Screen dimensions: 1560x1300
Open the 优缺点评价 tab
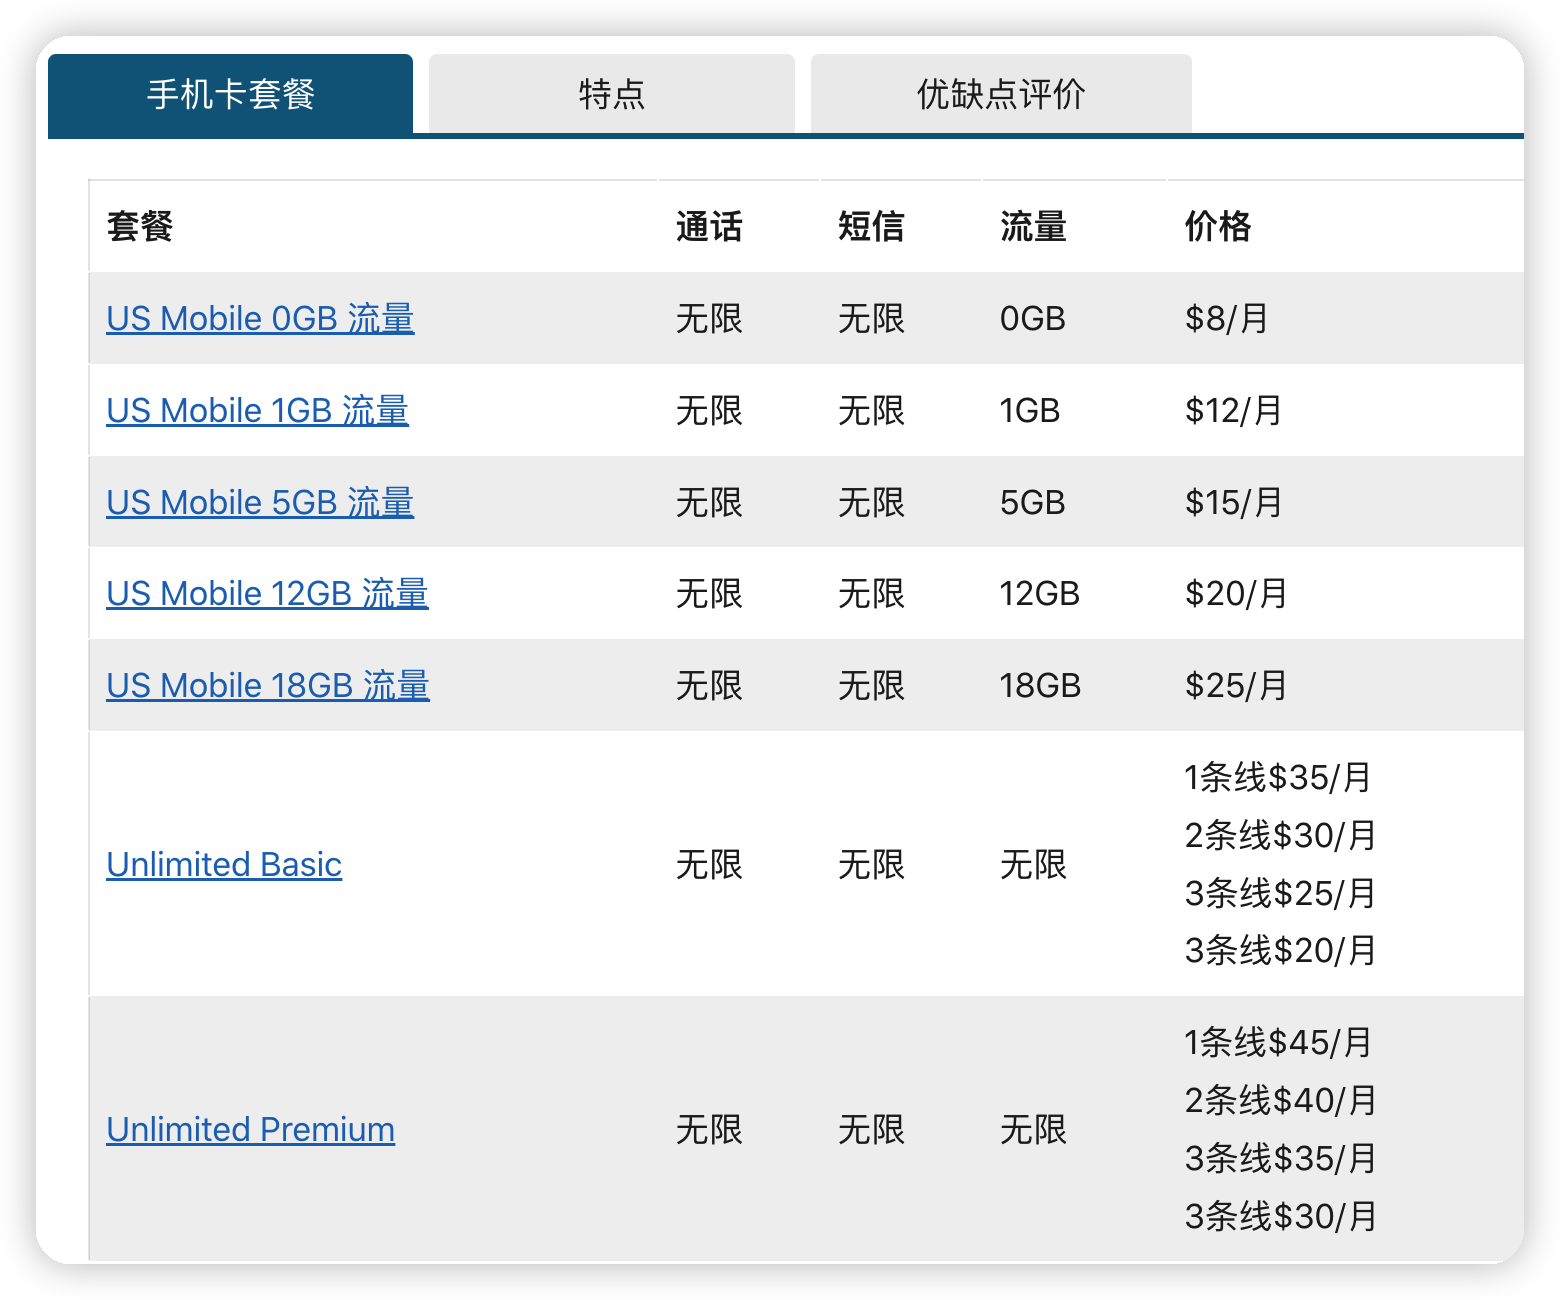coord(1001,94)
